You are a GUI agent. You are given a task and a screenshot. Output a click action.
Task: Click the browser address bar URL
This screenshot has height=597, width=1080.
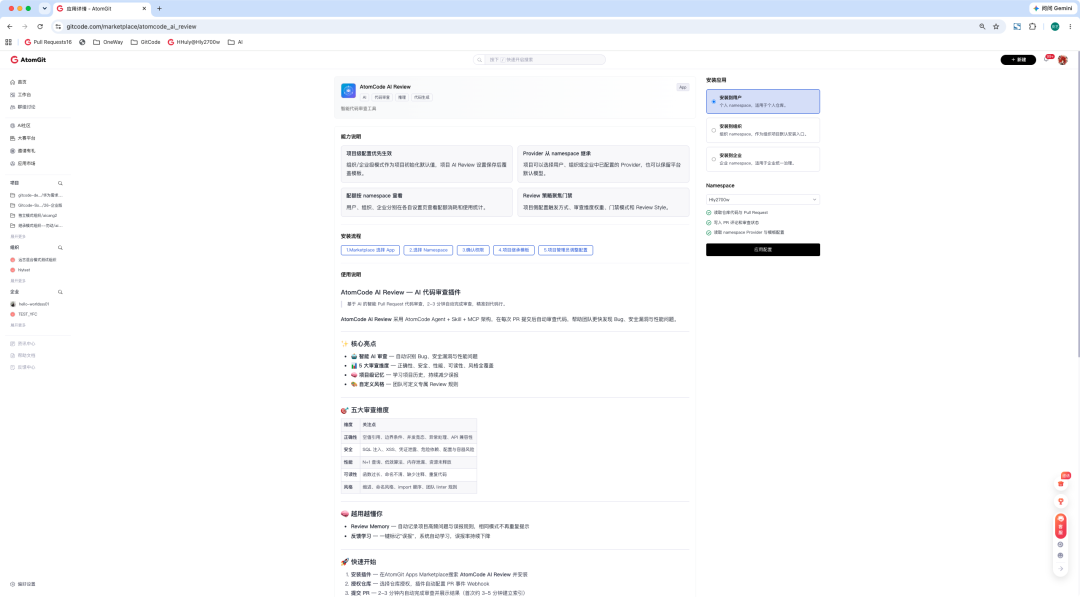(131, 27)
